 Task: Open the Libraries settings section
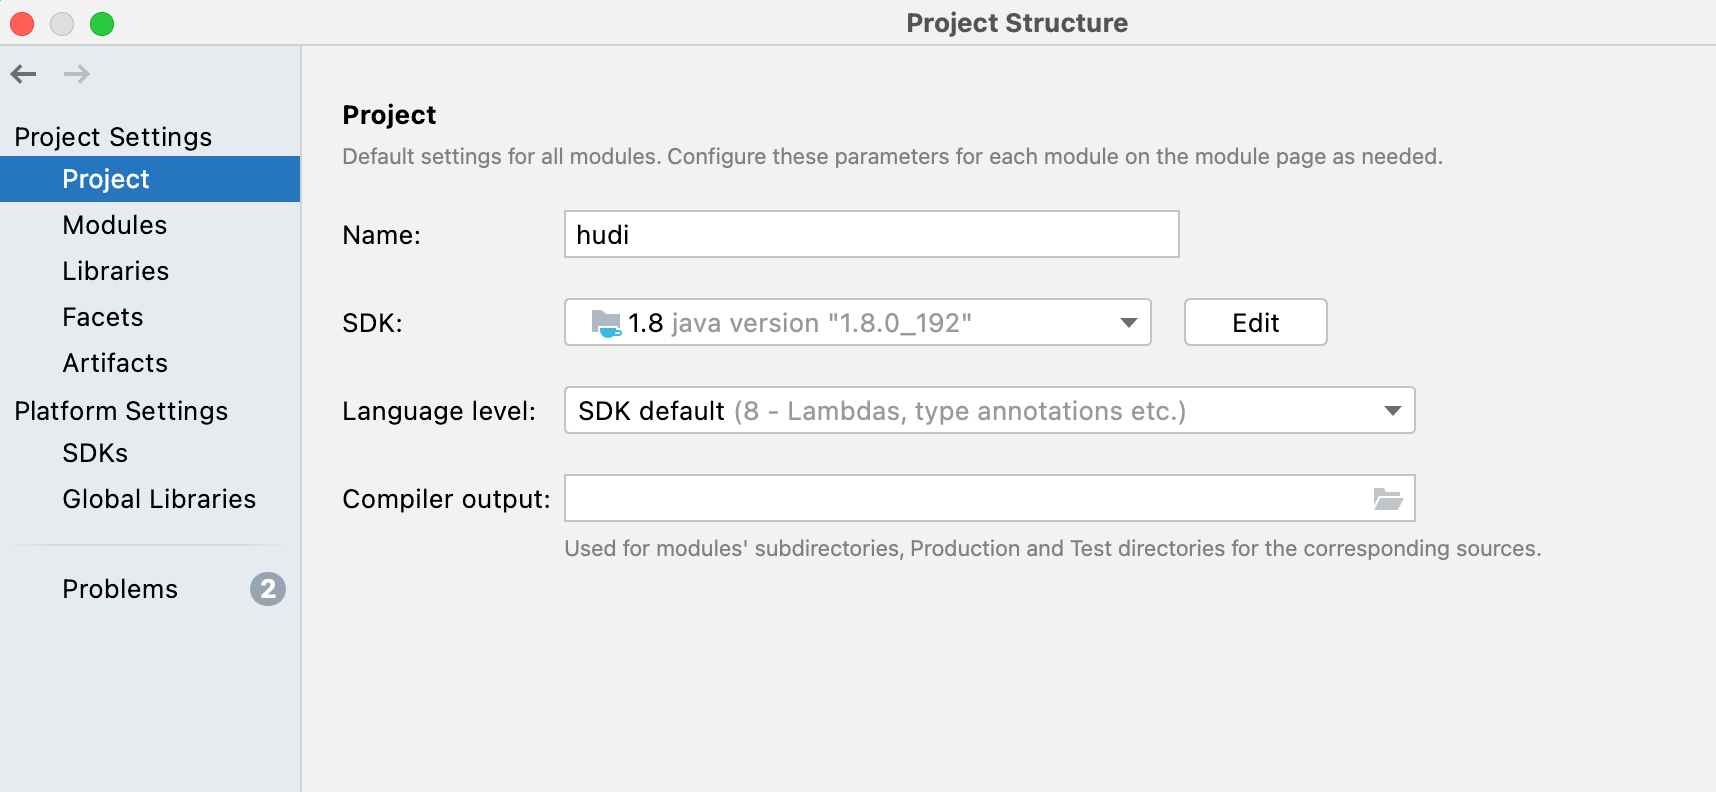pyautogui.click(x=116, y=271)
